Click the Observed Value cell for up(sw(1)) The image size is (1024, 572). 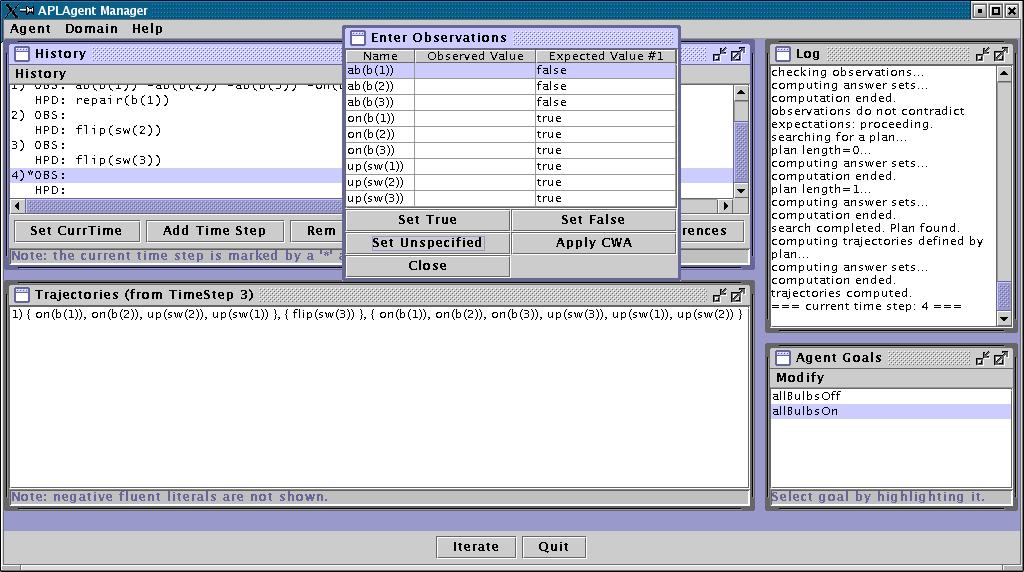click(474, 166)
